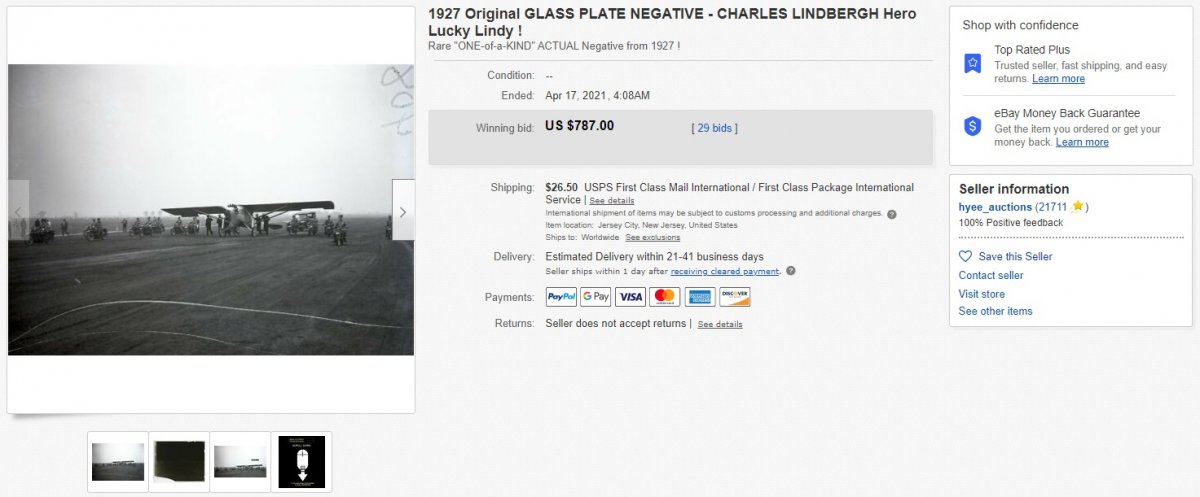
Task: Click the help icon next to customs charges
Action: (892, 214)
